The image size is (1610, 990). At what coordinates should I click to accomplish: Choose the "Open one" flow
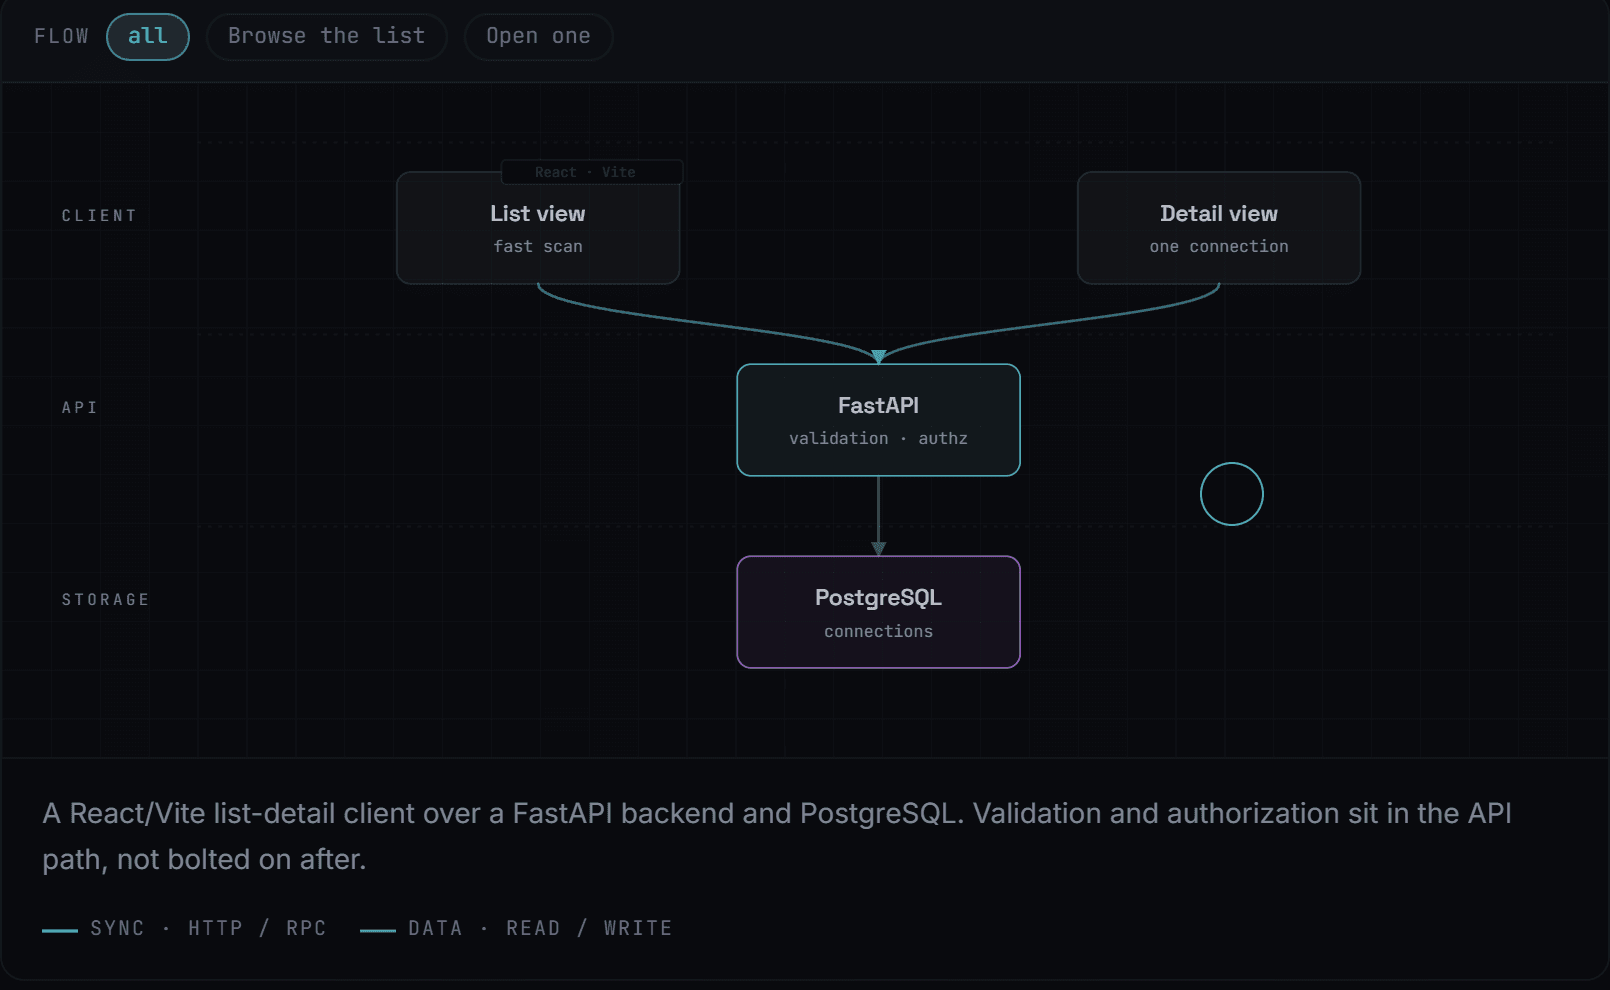point(538,37)
